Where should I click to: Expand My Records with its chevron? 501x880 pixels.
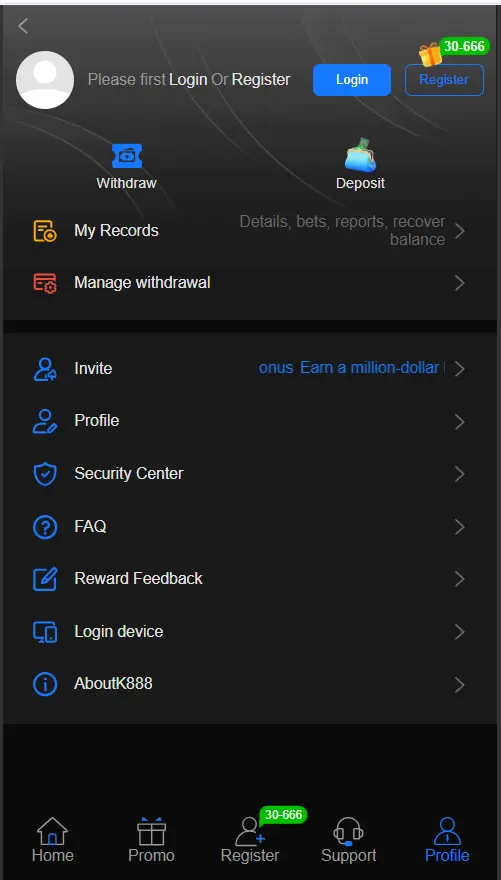pyautogui.click(x=459, y=231)
